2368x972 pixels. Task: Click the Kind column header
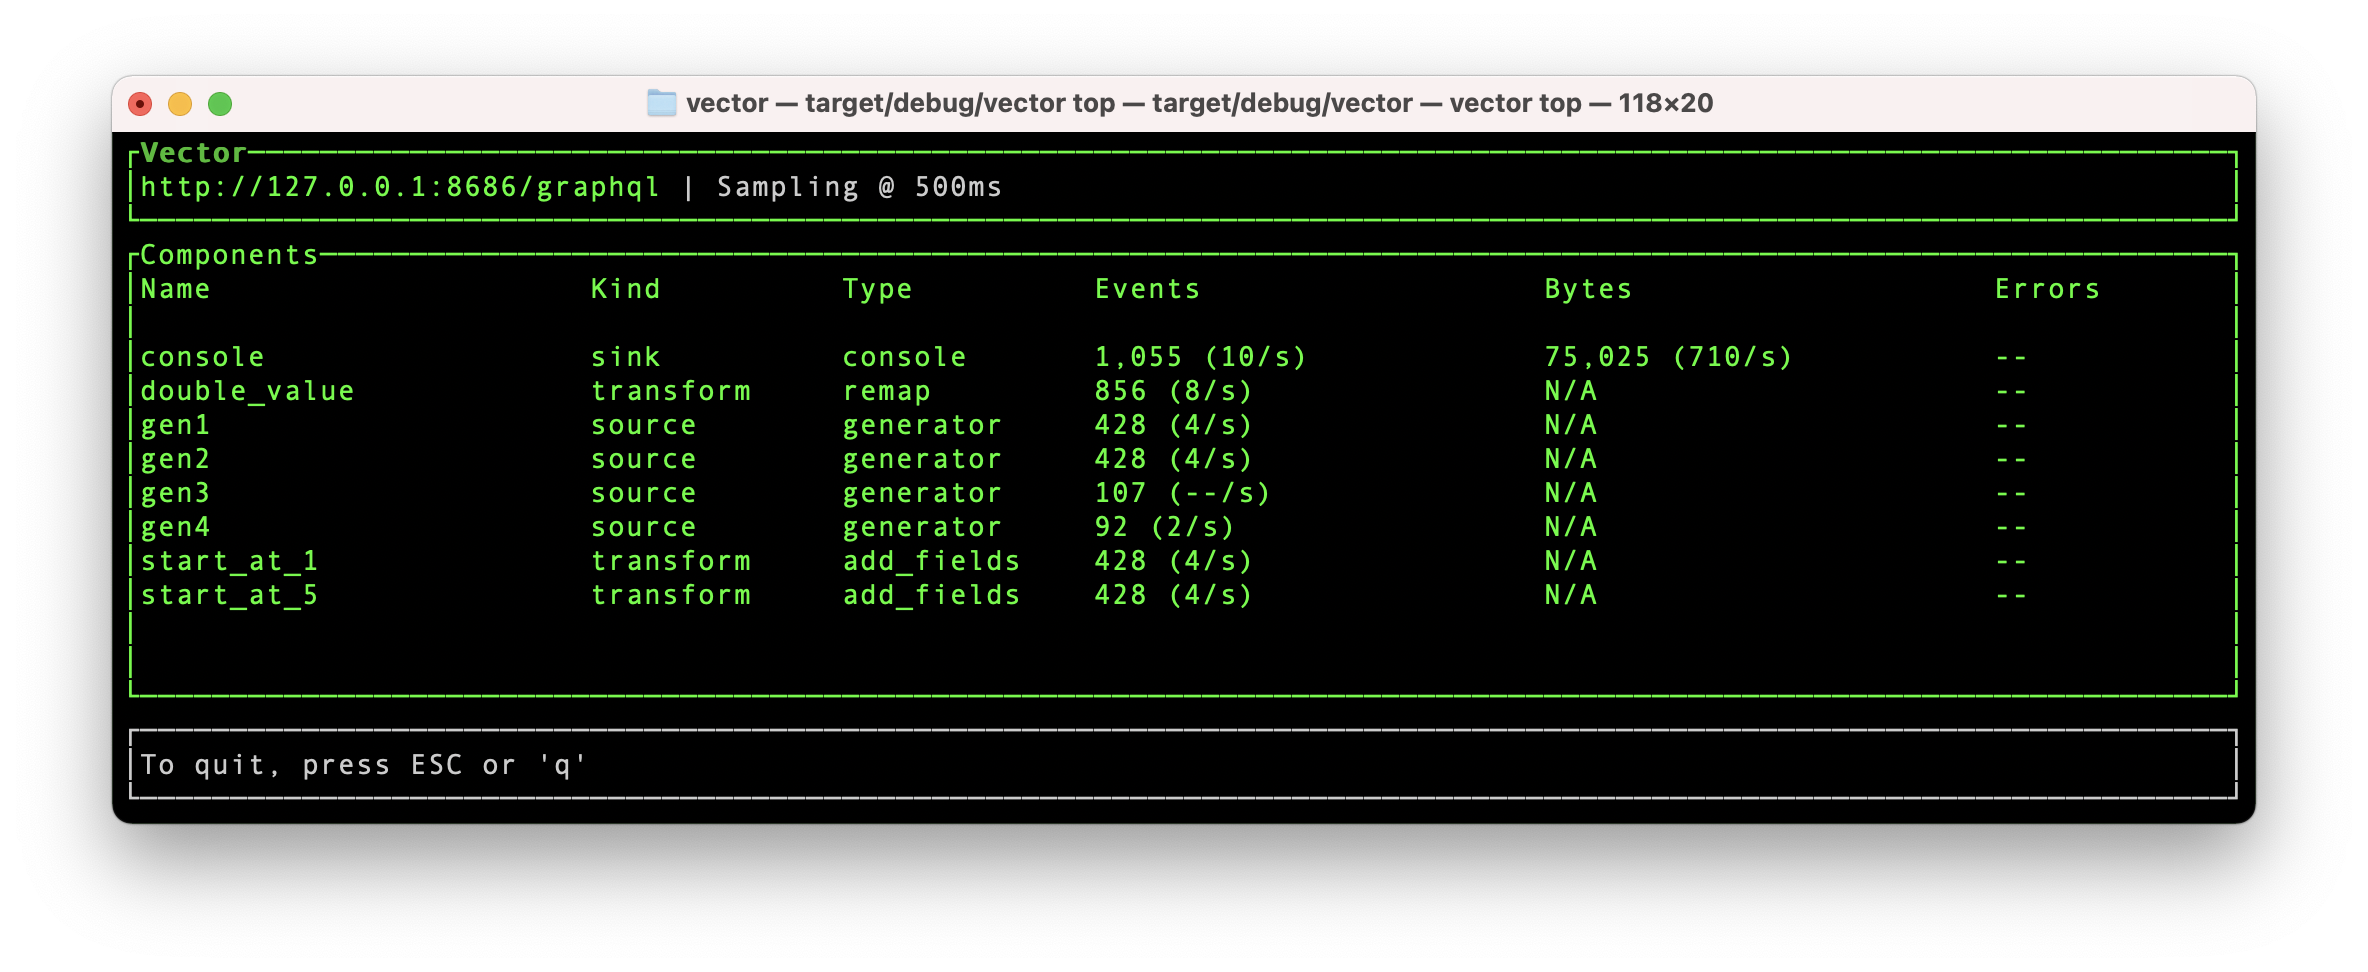(x=625, y=289)
